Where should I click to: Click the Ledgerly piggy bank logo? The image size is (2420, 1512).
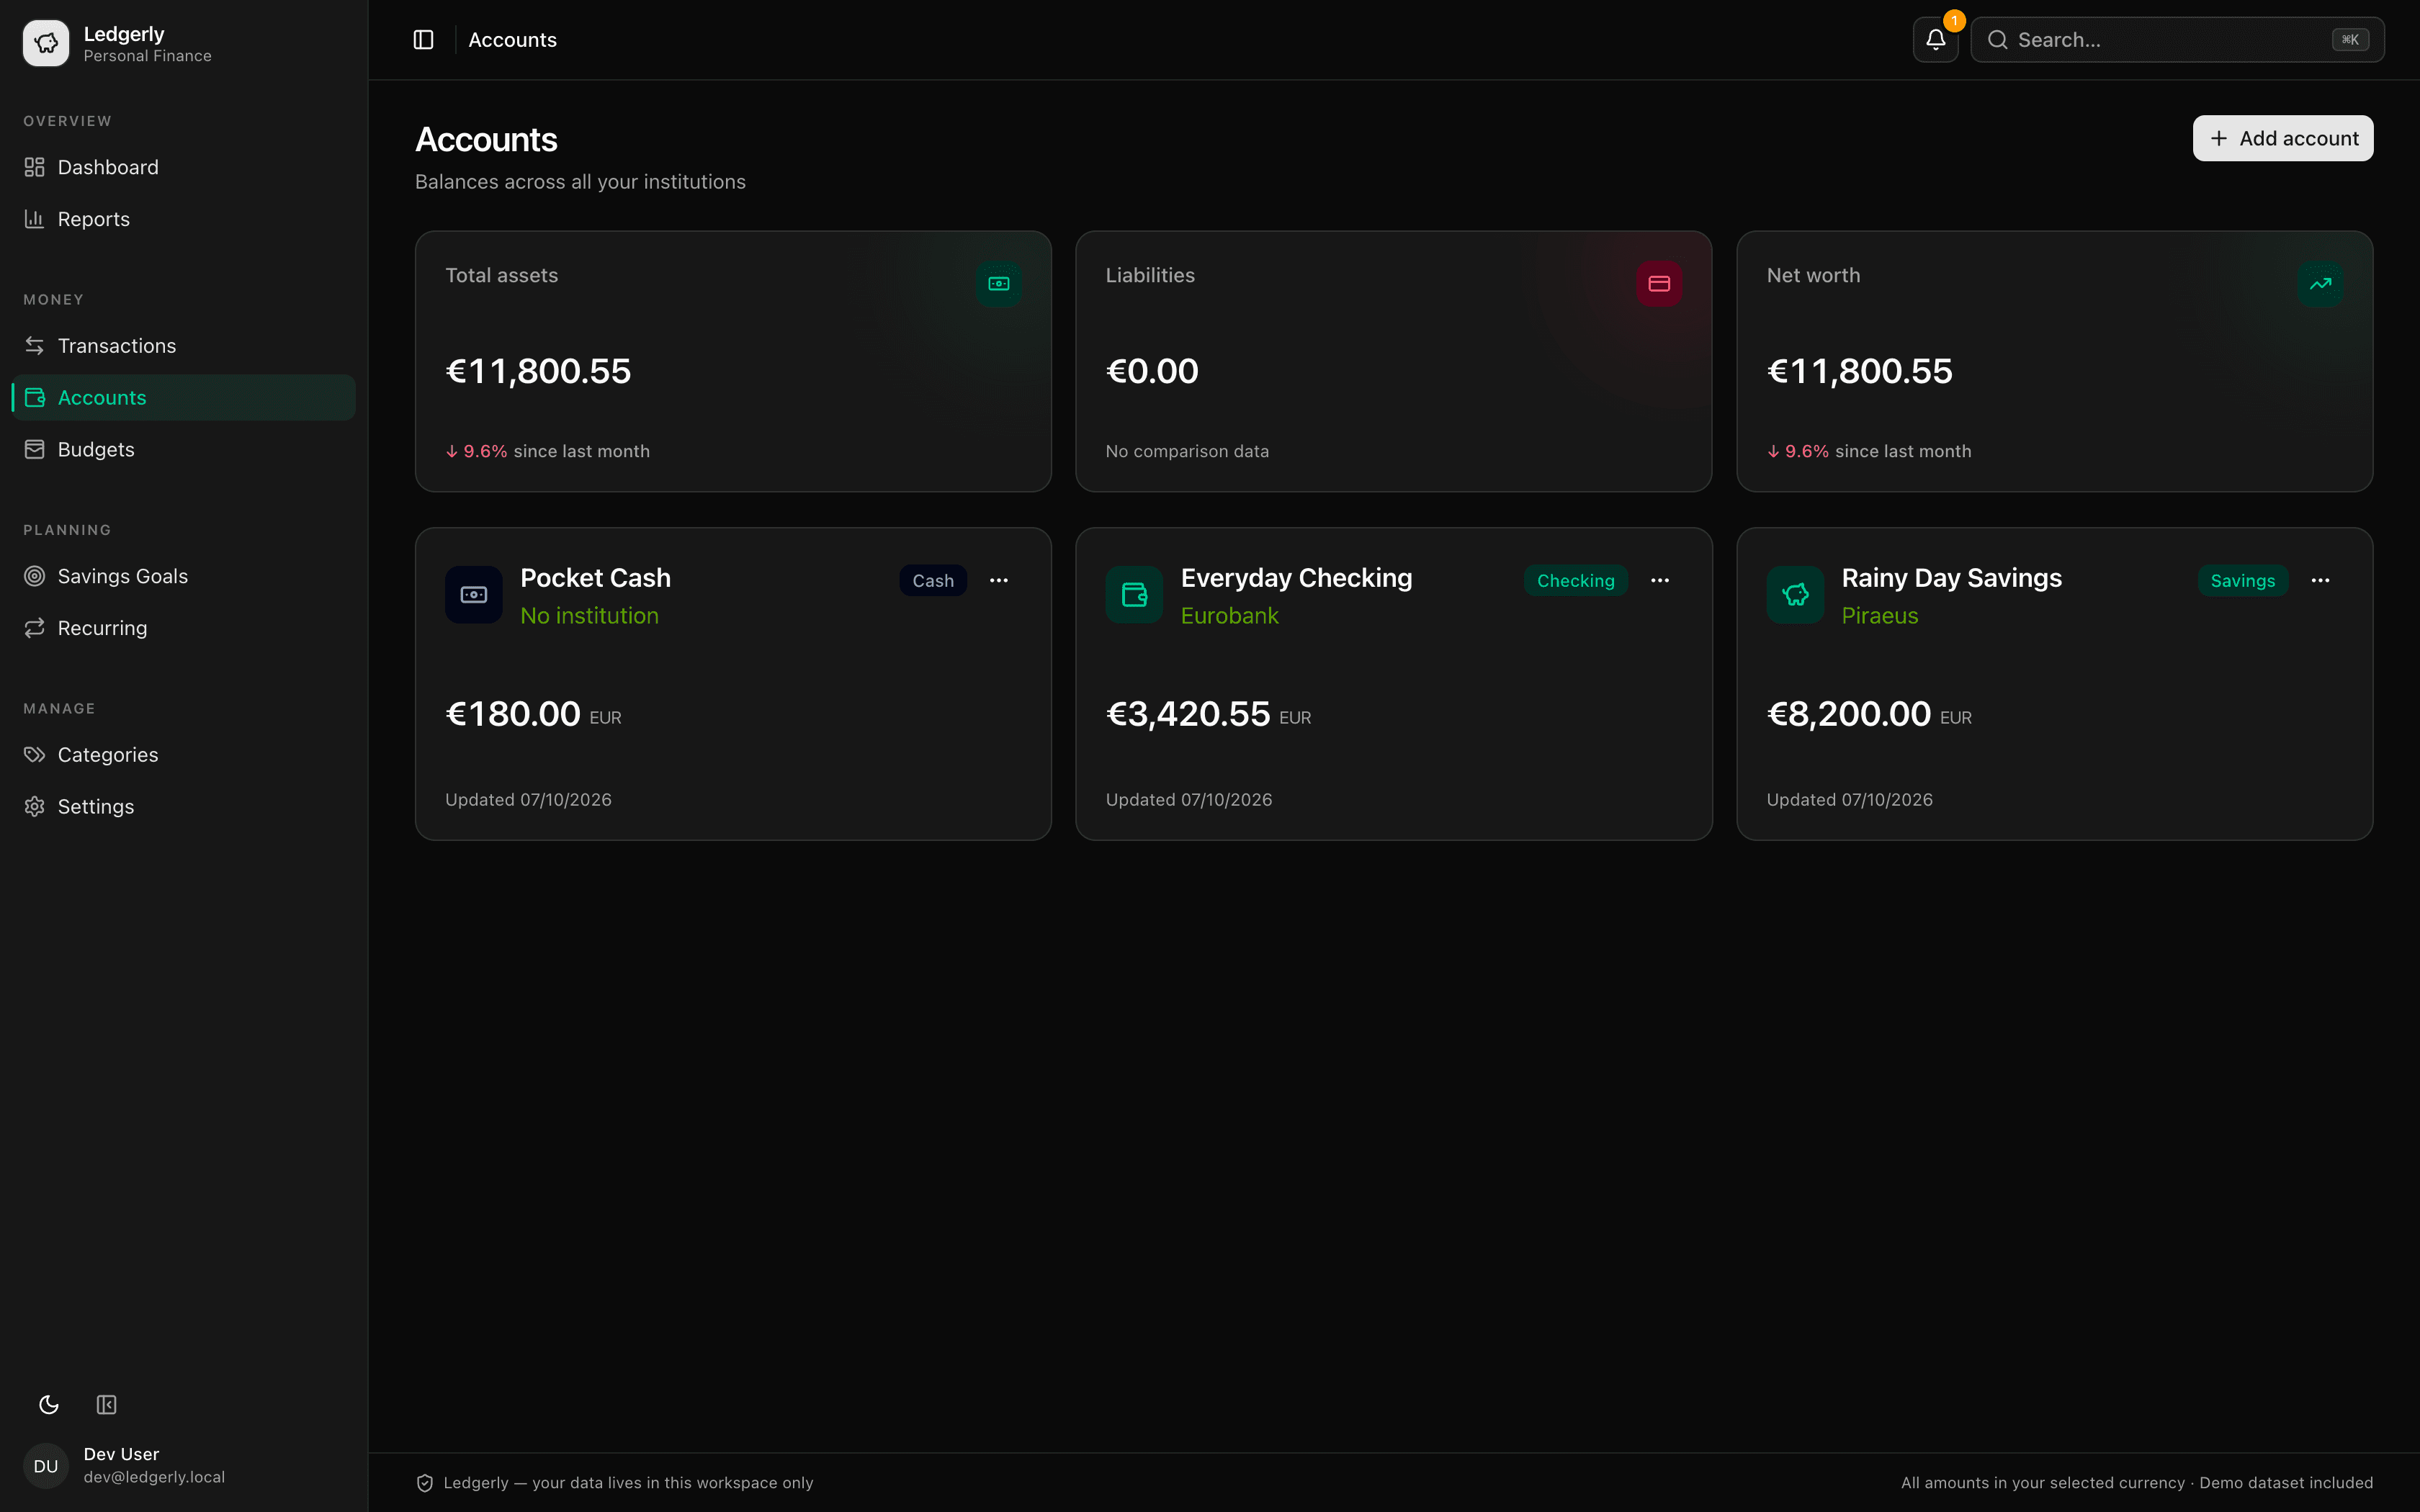pyautogui.click(x=46, y=43)
